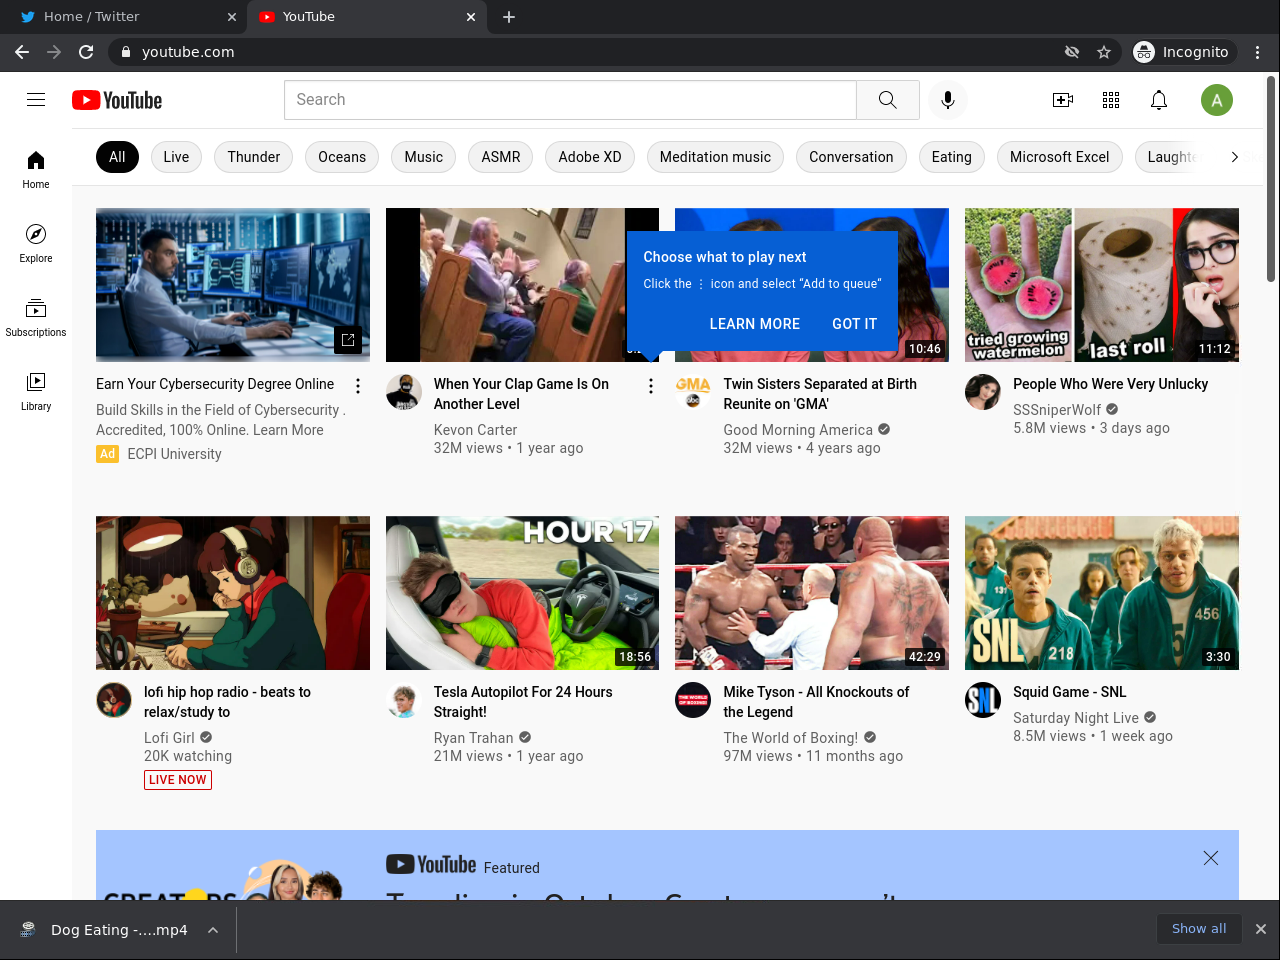Select the Conversation filter chip
Image resolution: width=1280 pixels, height=960 pixels.
851,157
